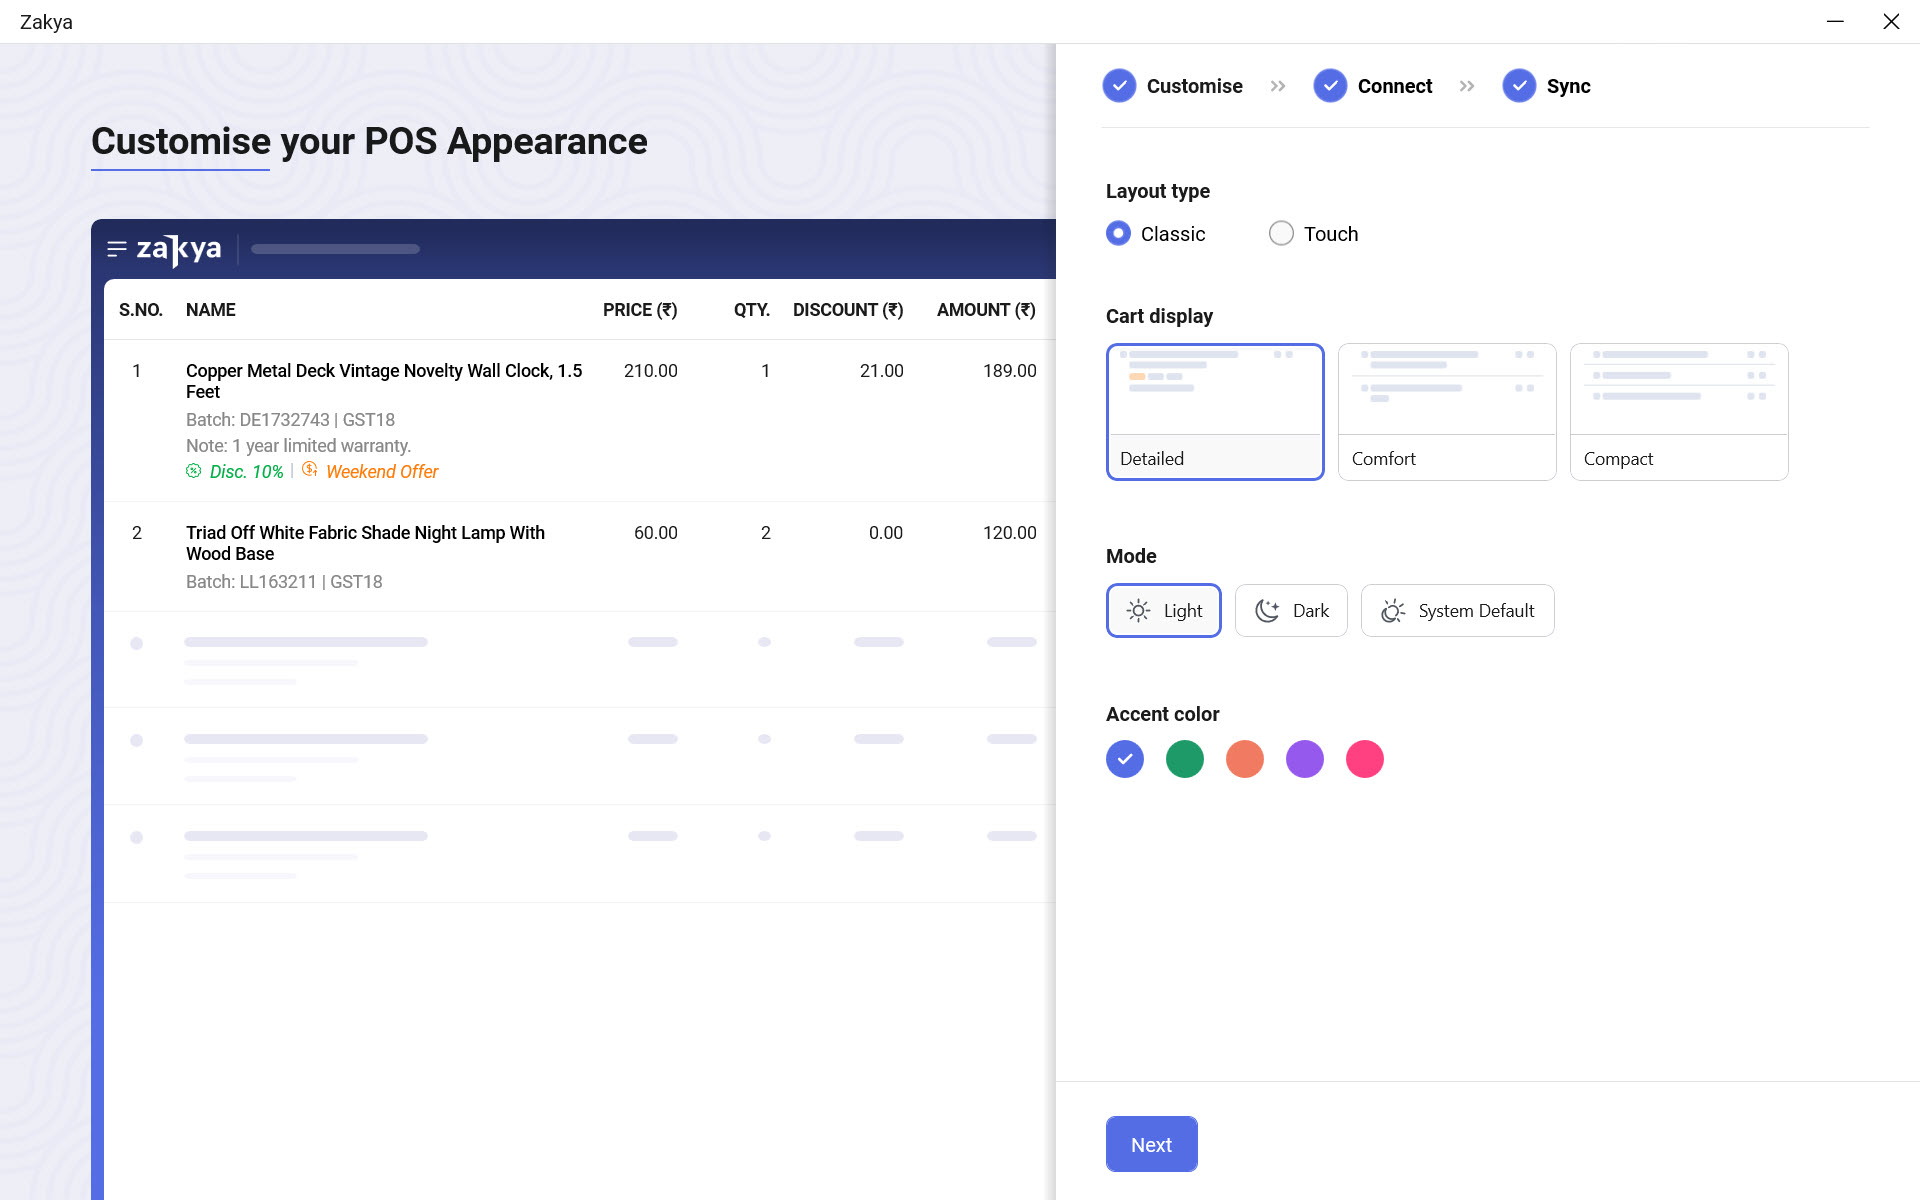
Task: Select the Classic layout radio button
Action: 1119,233
